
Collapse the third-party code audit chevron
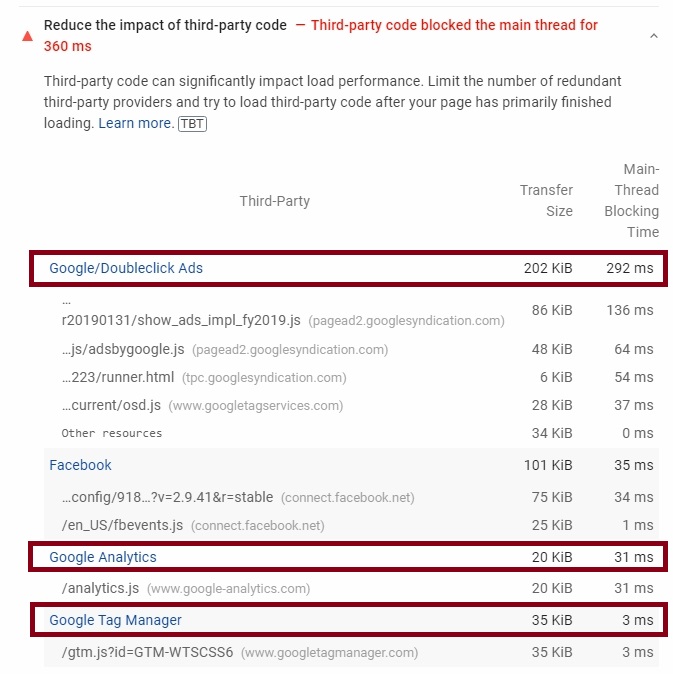(x=653, y=36)
